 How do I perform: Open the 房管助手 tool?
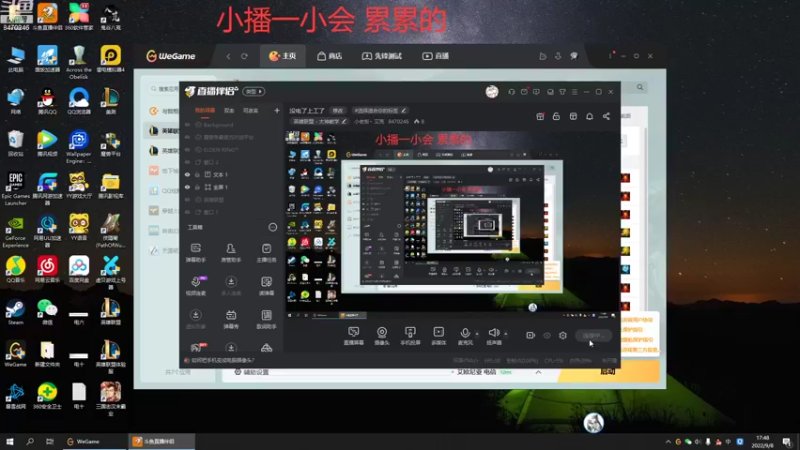(231, 253)
